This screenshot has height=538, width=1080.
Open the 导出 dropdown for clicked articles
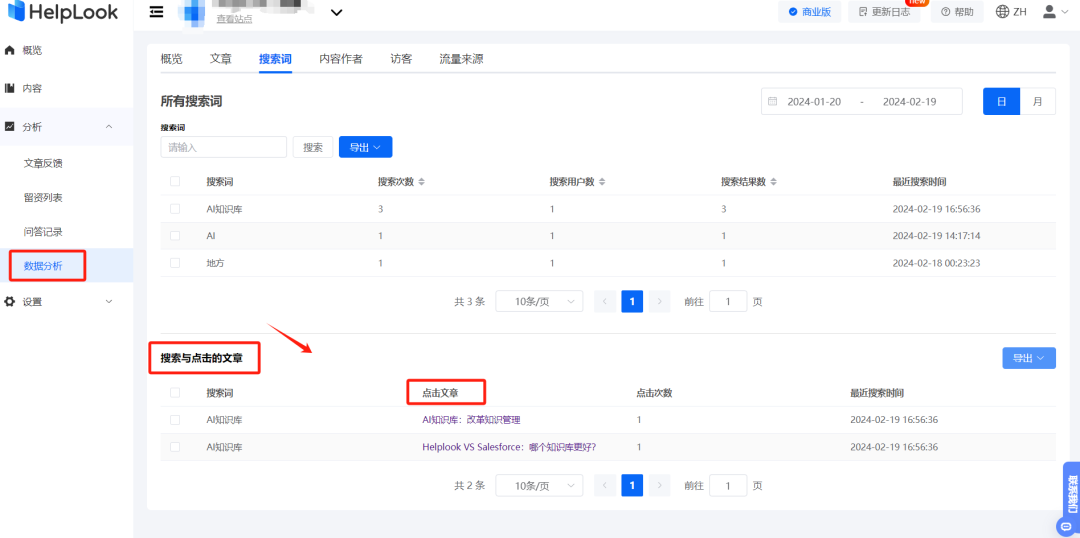(x=1029, y=358)
